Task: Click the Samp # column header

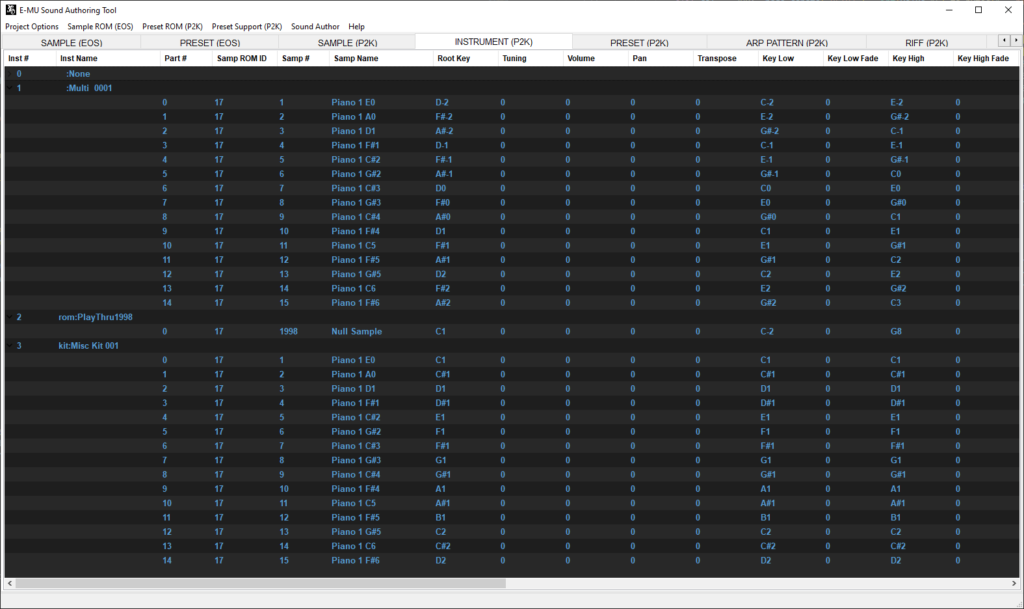Action: pos(304,58)
